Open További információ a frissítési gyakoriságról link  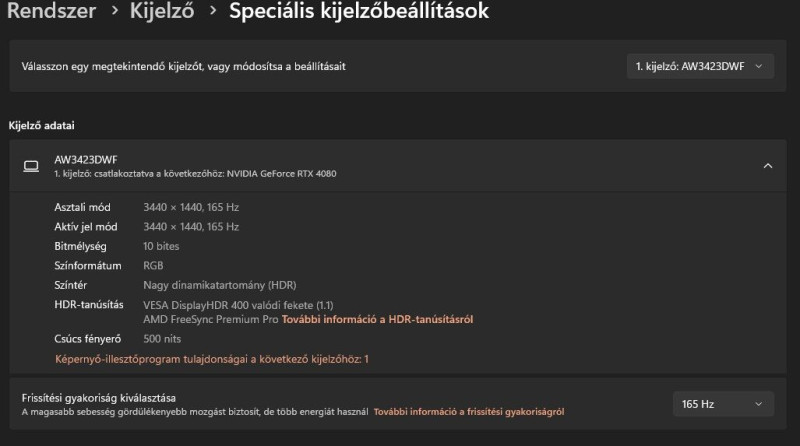click(x=469, y=411)
